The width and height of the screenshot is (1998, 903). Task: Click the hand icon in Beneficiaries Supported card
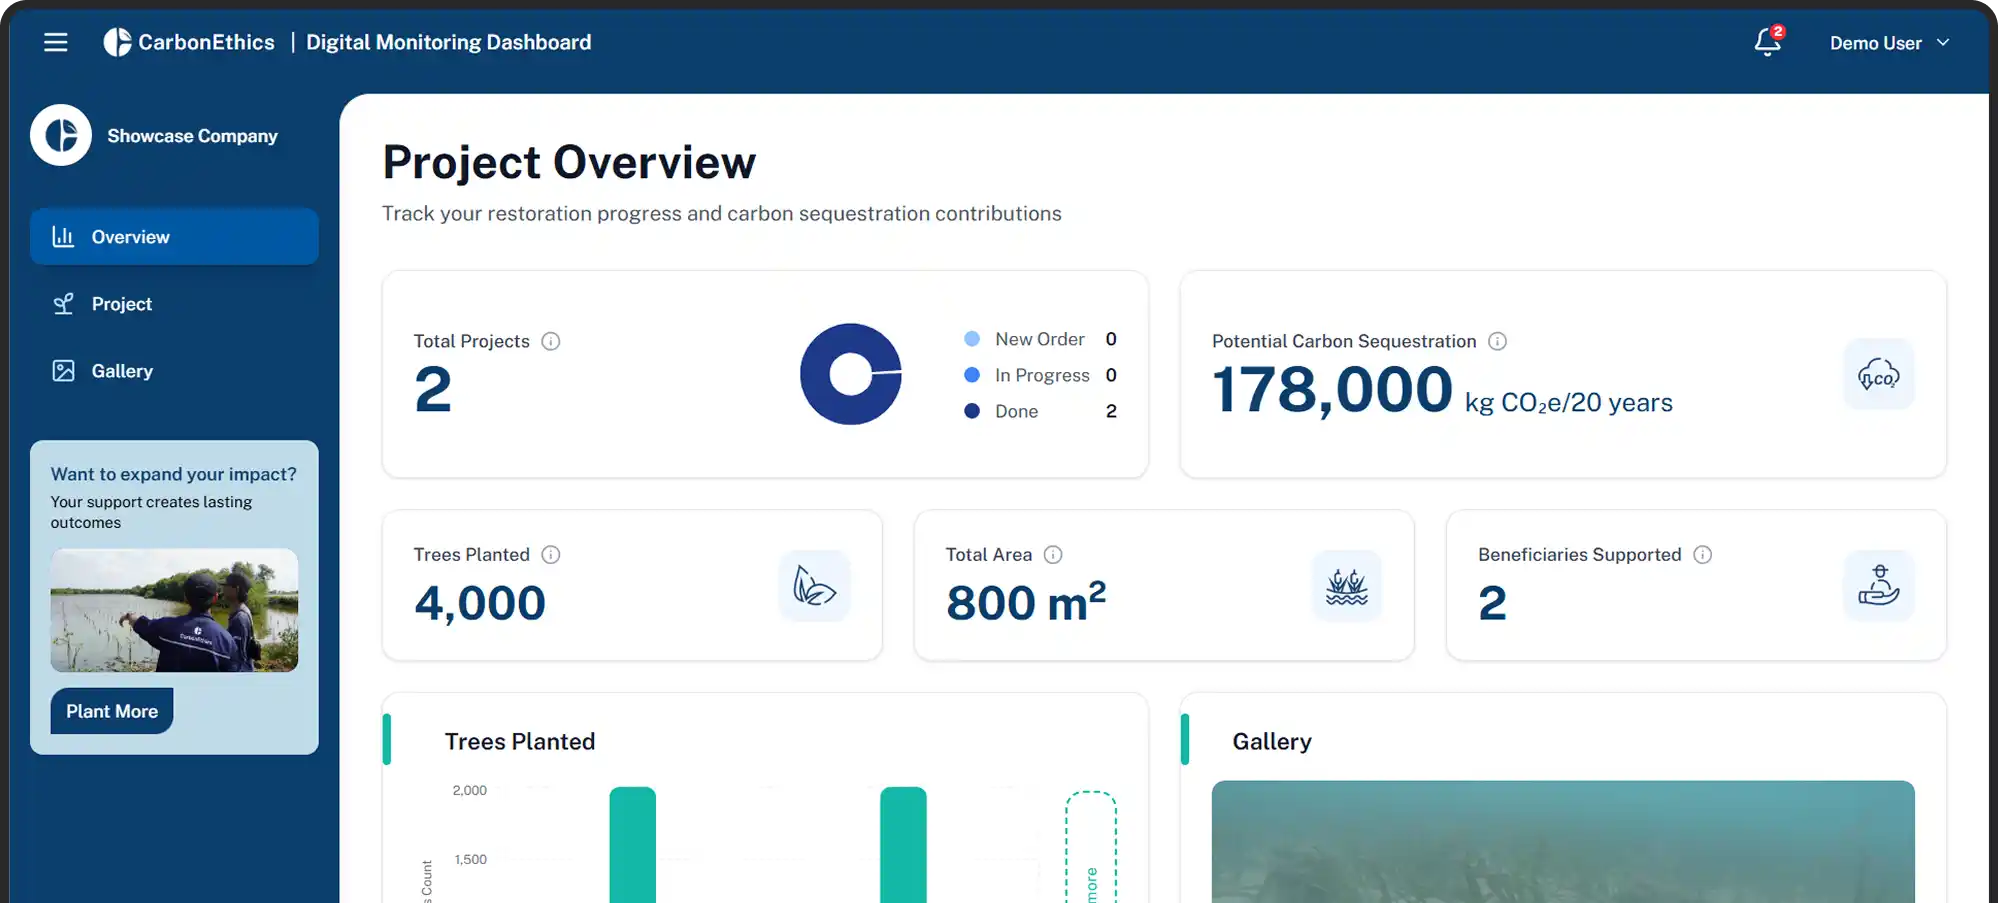pyautogui.click(x=1878, y=586)
